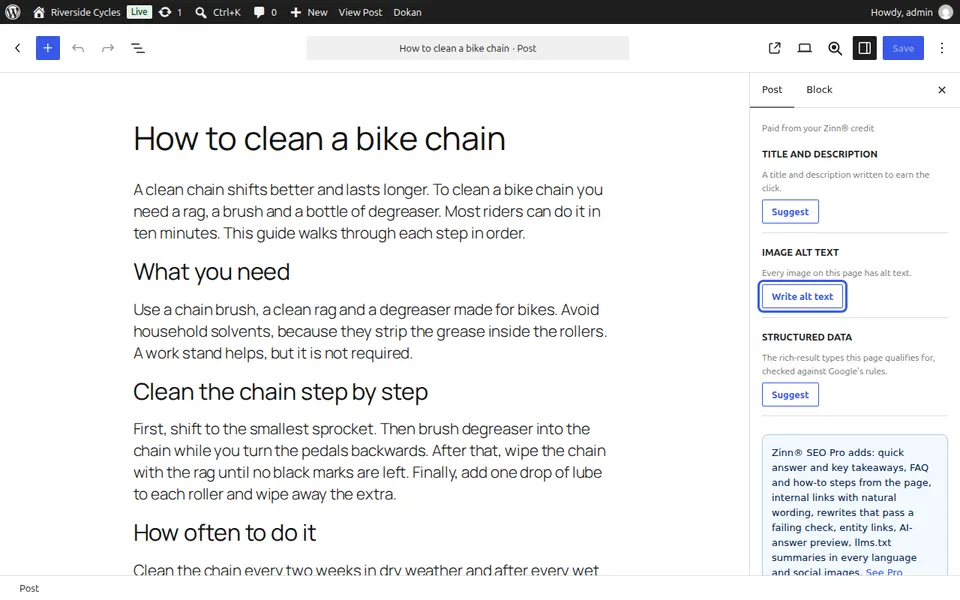Click the admin user avatar

coord(946,12)
